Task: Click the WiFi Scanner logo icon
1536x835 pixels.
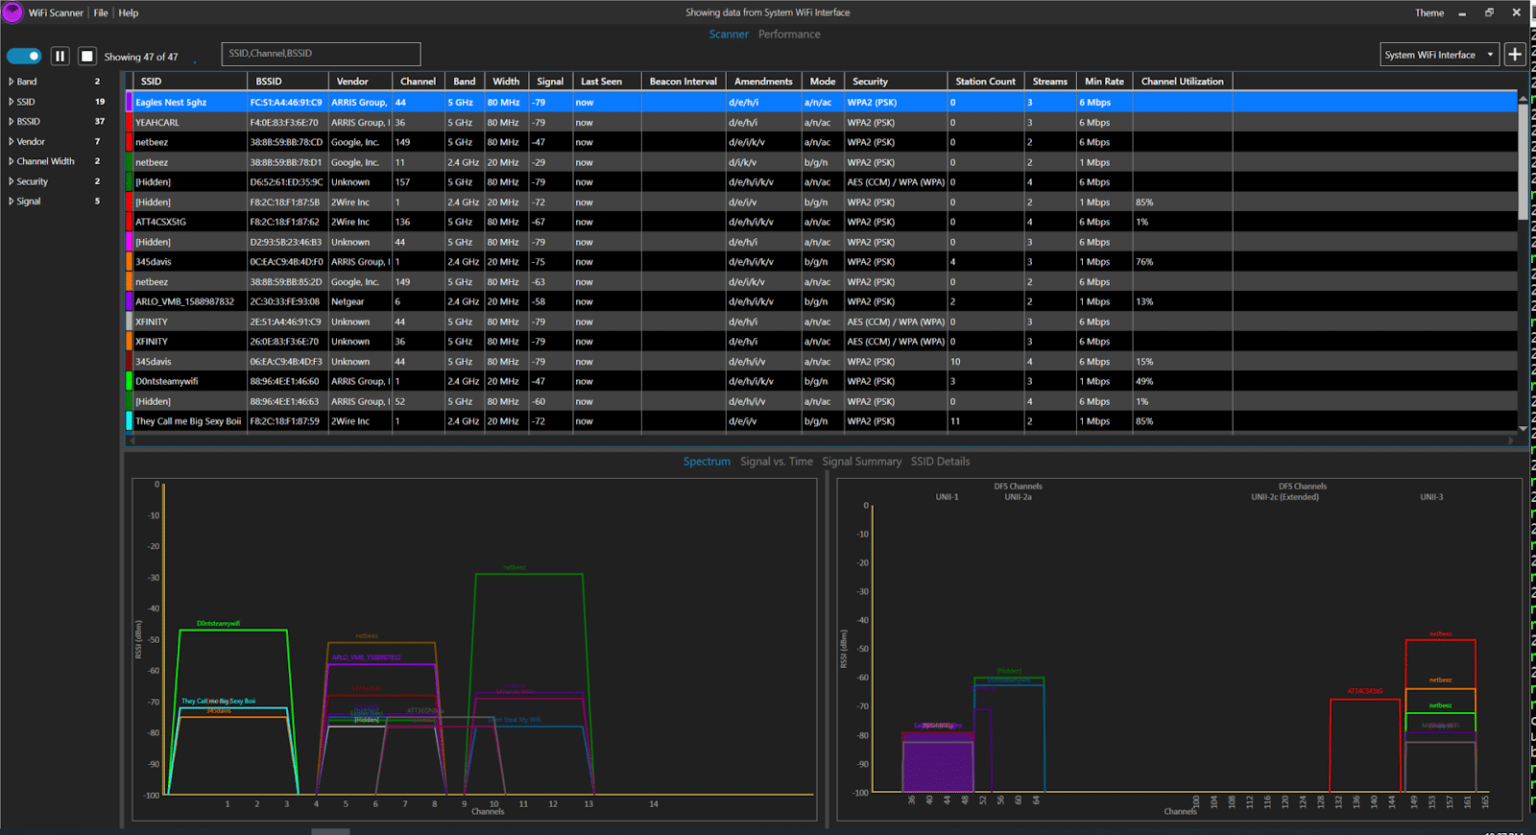Action: click(x=11, y=12)
